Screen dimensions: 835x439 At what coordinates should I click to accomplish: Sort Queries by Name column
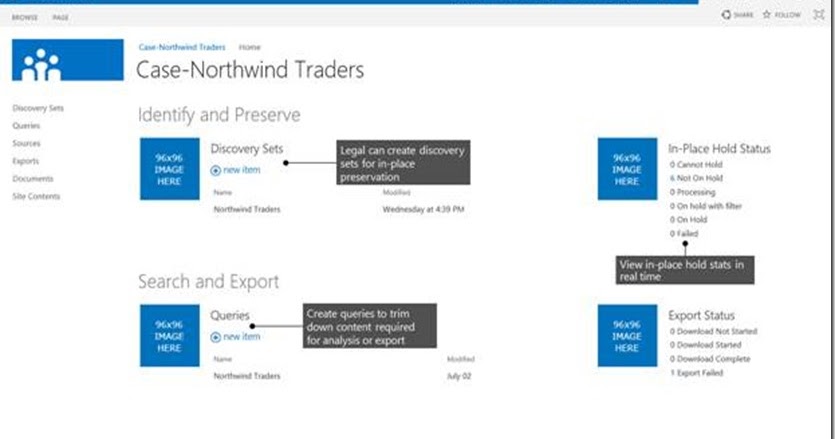[223, 359]
